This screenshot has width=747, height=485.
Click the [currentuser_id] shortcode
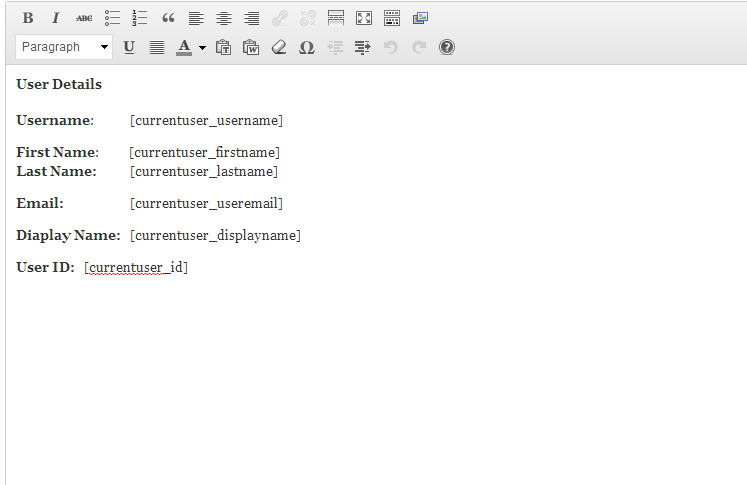pos(136,268)
